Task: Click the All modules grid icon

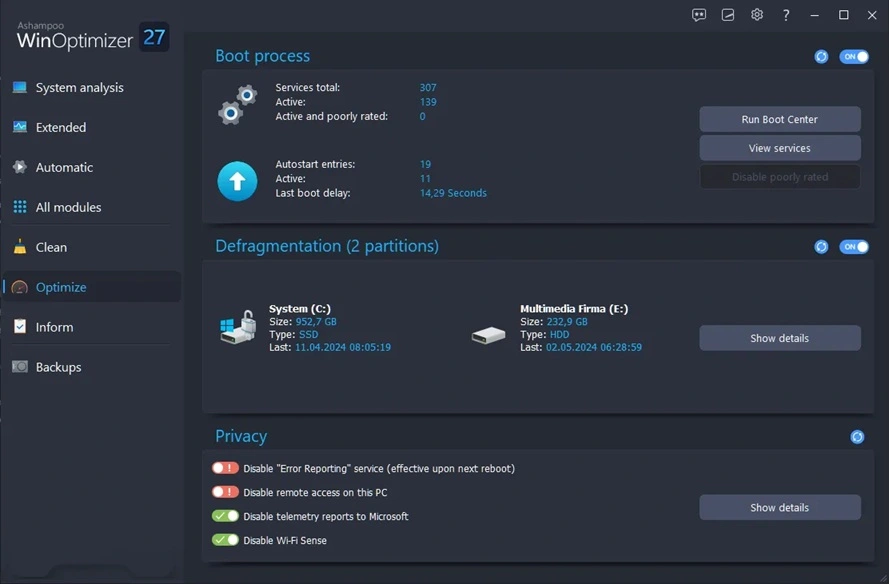Action: 20,207
